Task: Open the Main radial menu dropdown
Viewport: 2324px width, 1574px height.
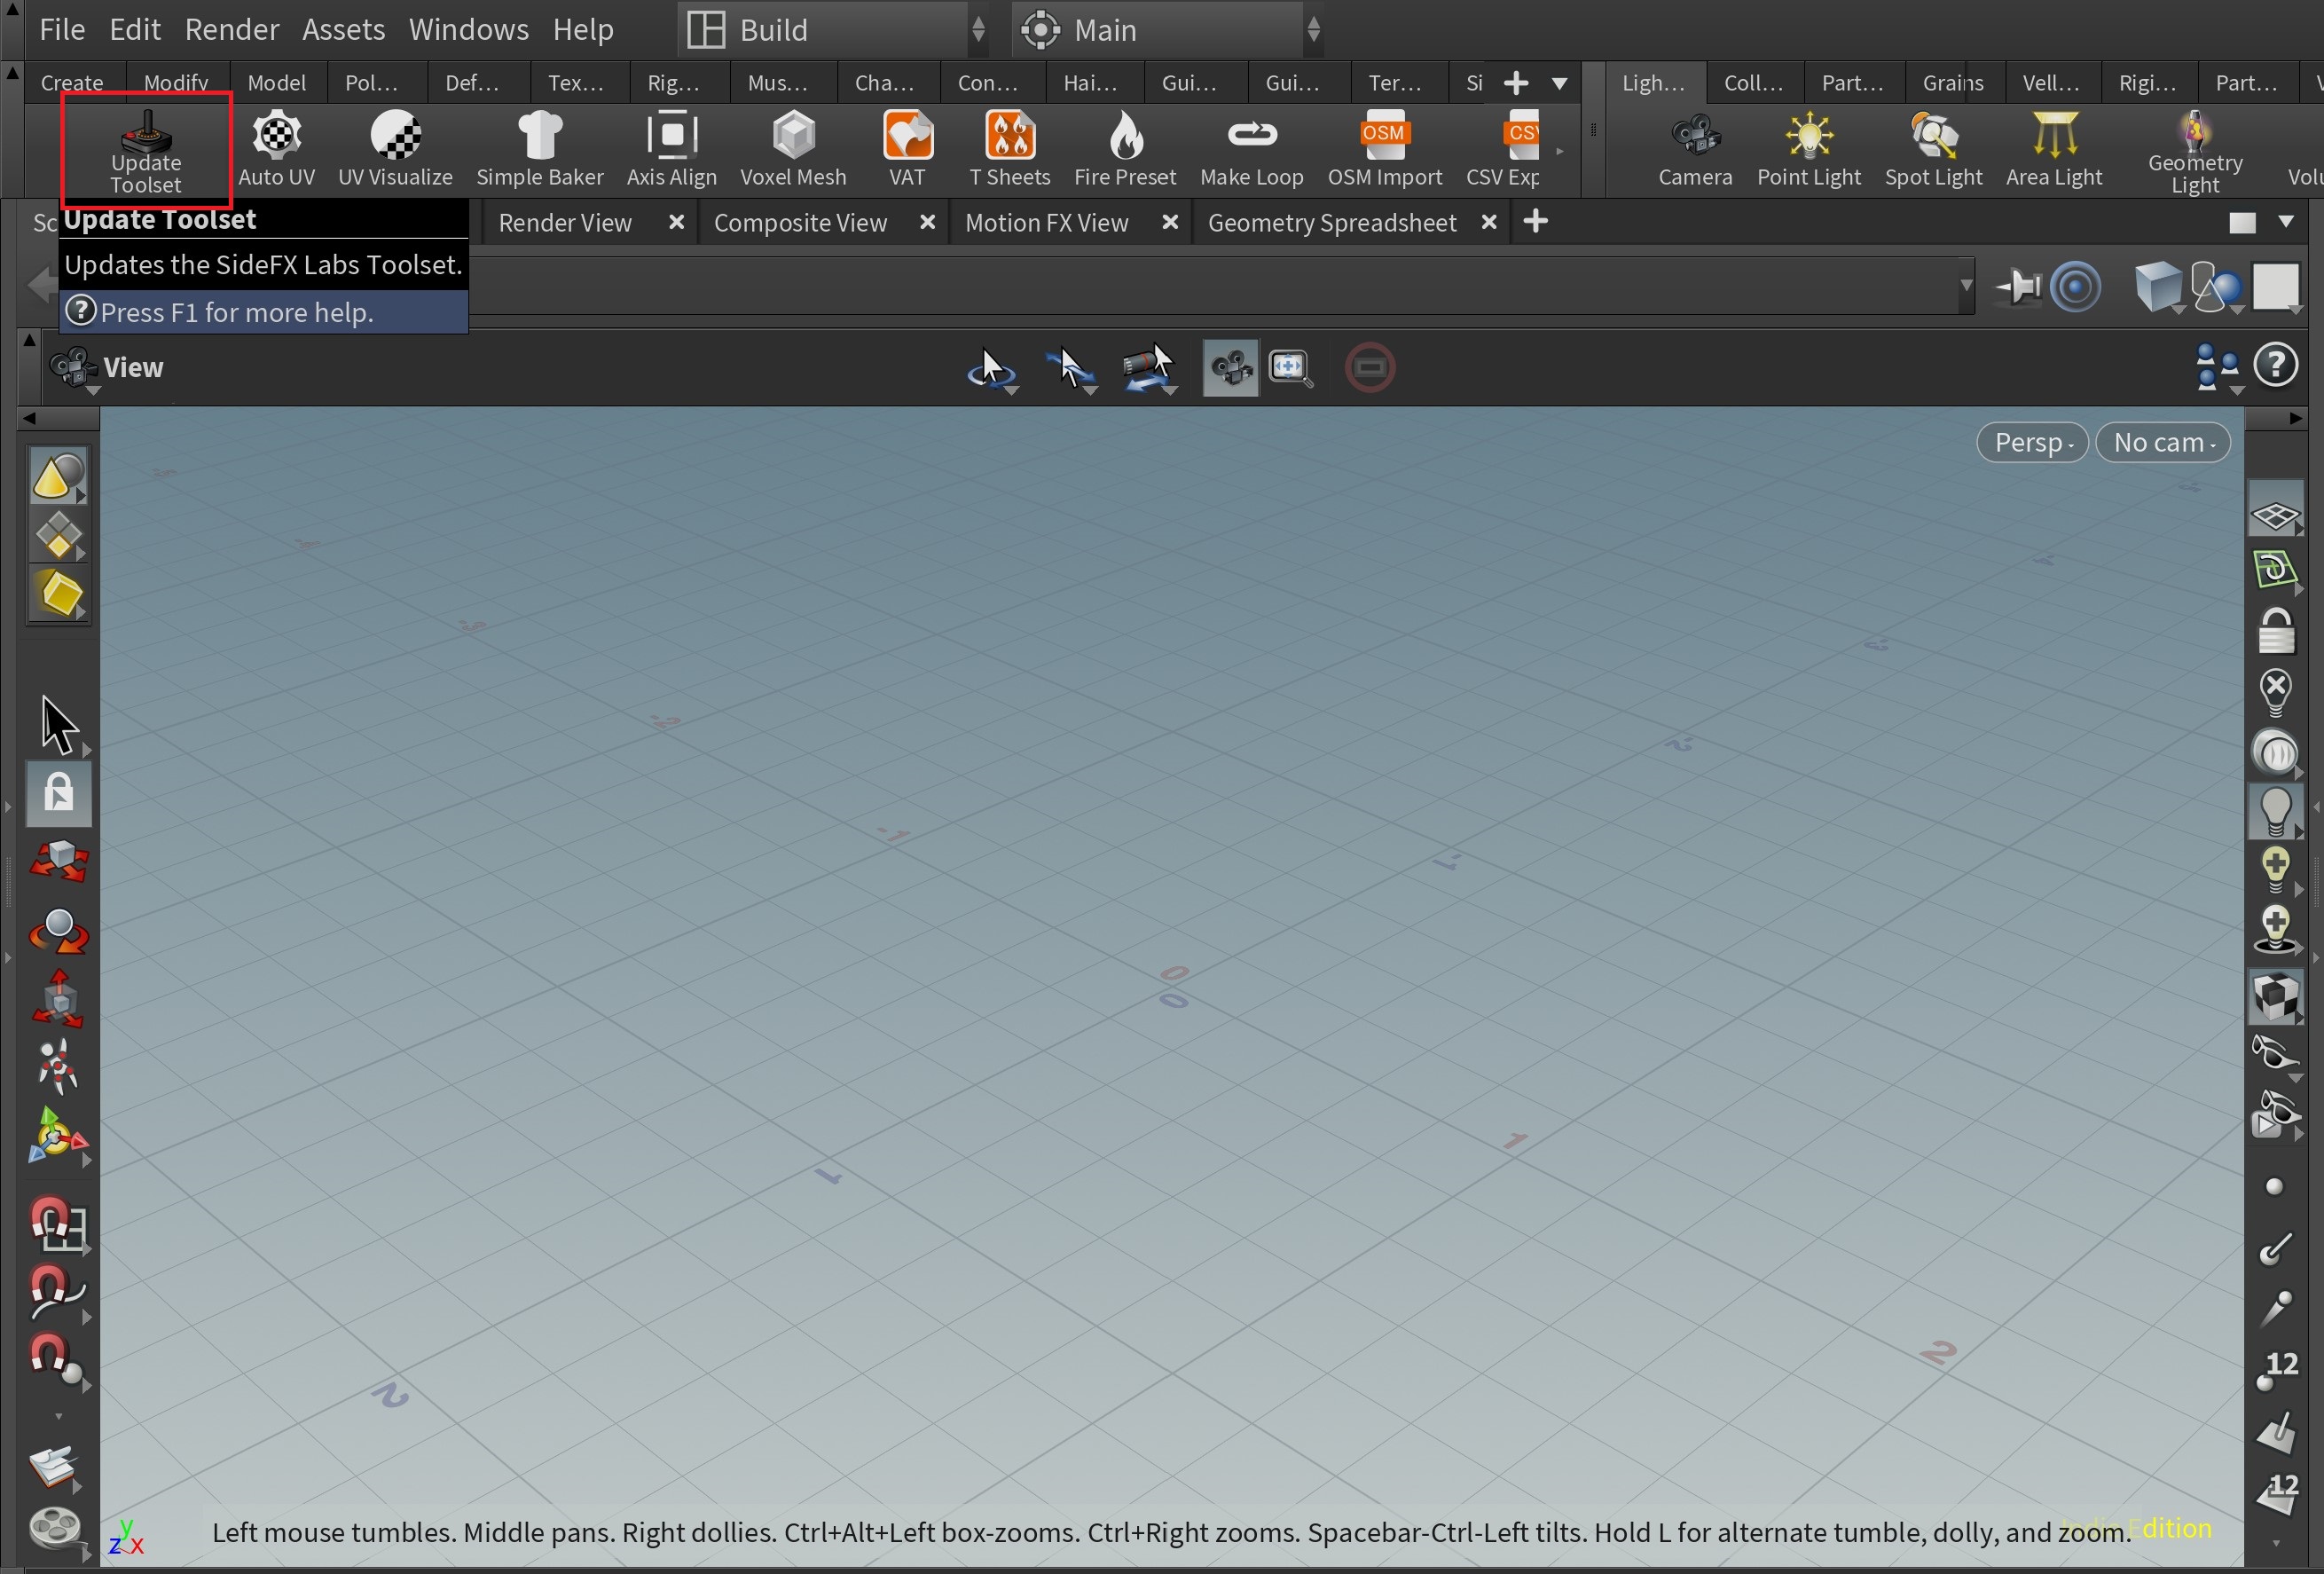Action: pos(1170,30)
